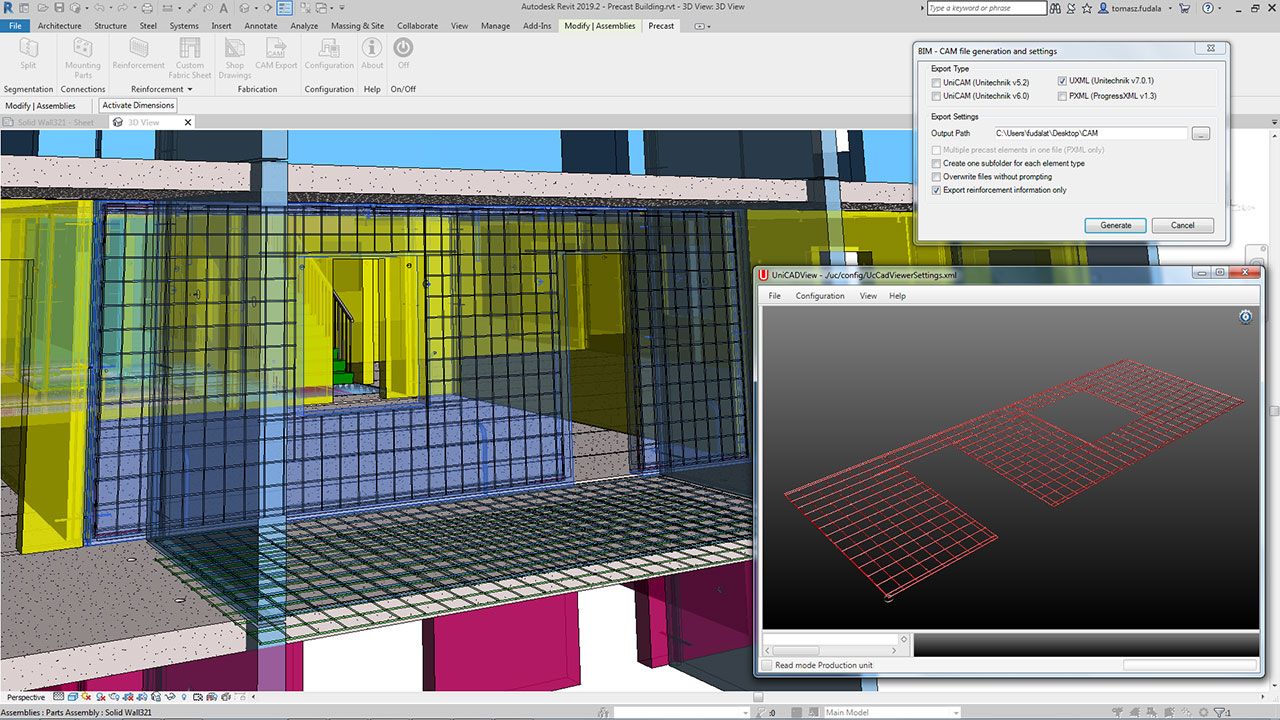The image size is (1280, 720).
Task: Toggle Read mode Production unit checkbox
Action: [x=767, y=665]
